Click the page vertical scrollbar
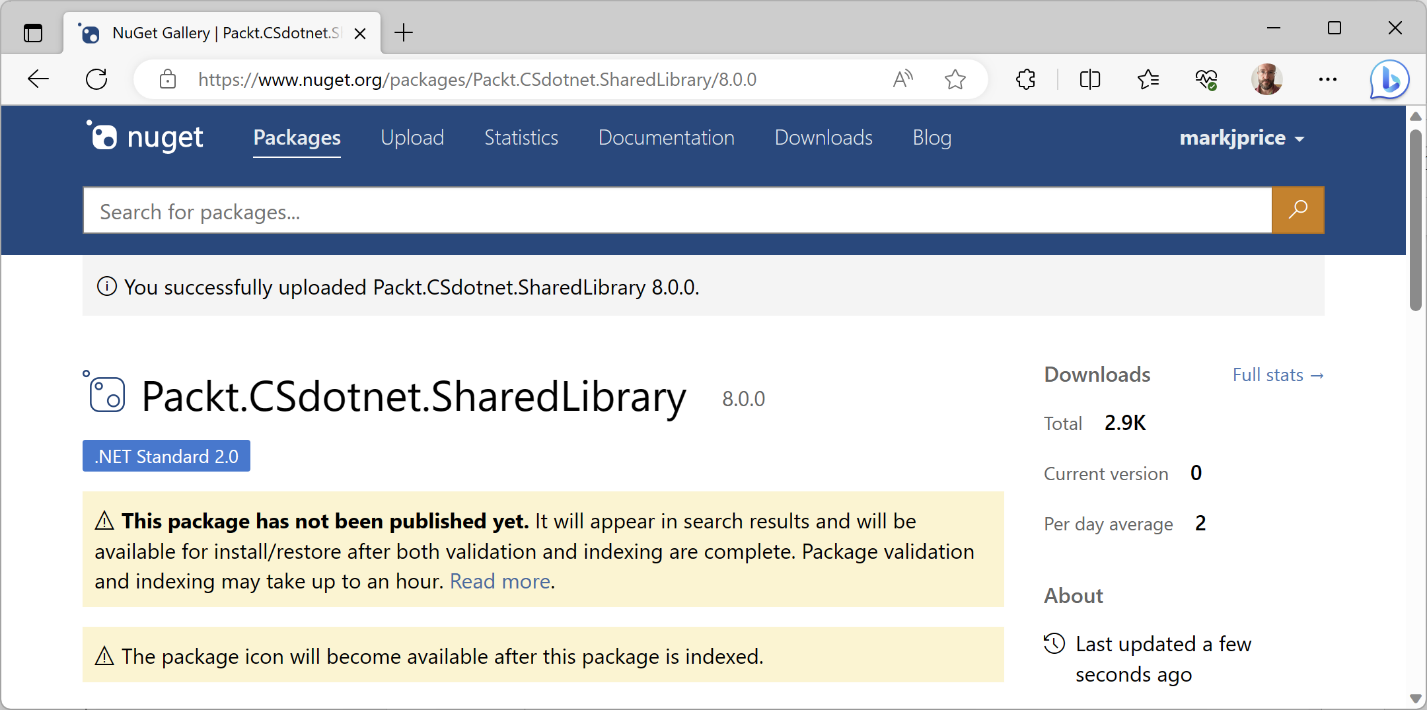This screenshot has height=710, width=1427. [1416, 220]
